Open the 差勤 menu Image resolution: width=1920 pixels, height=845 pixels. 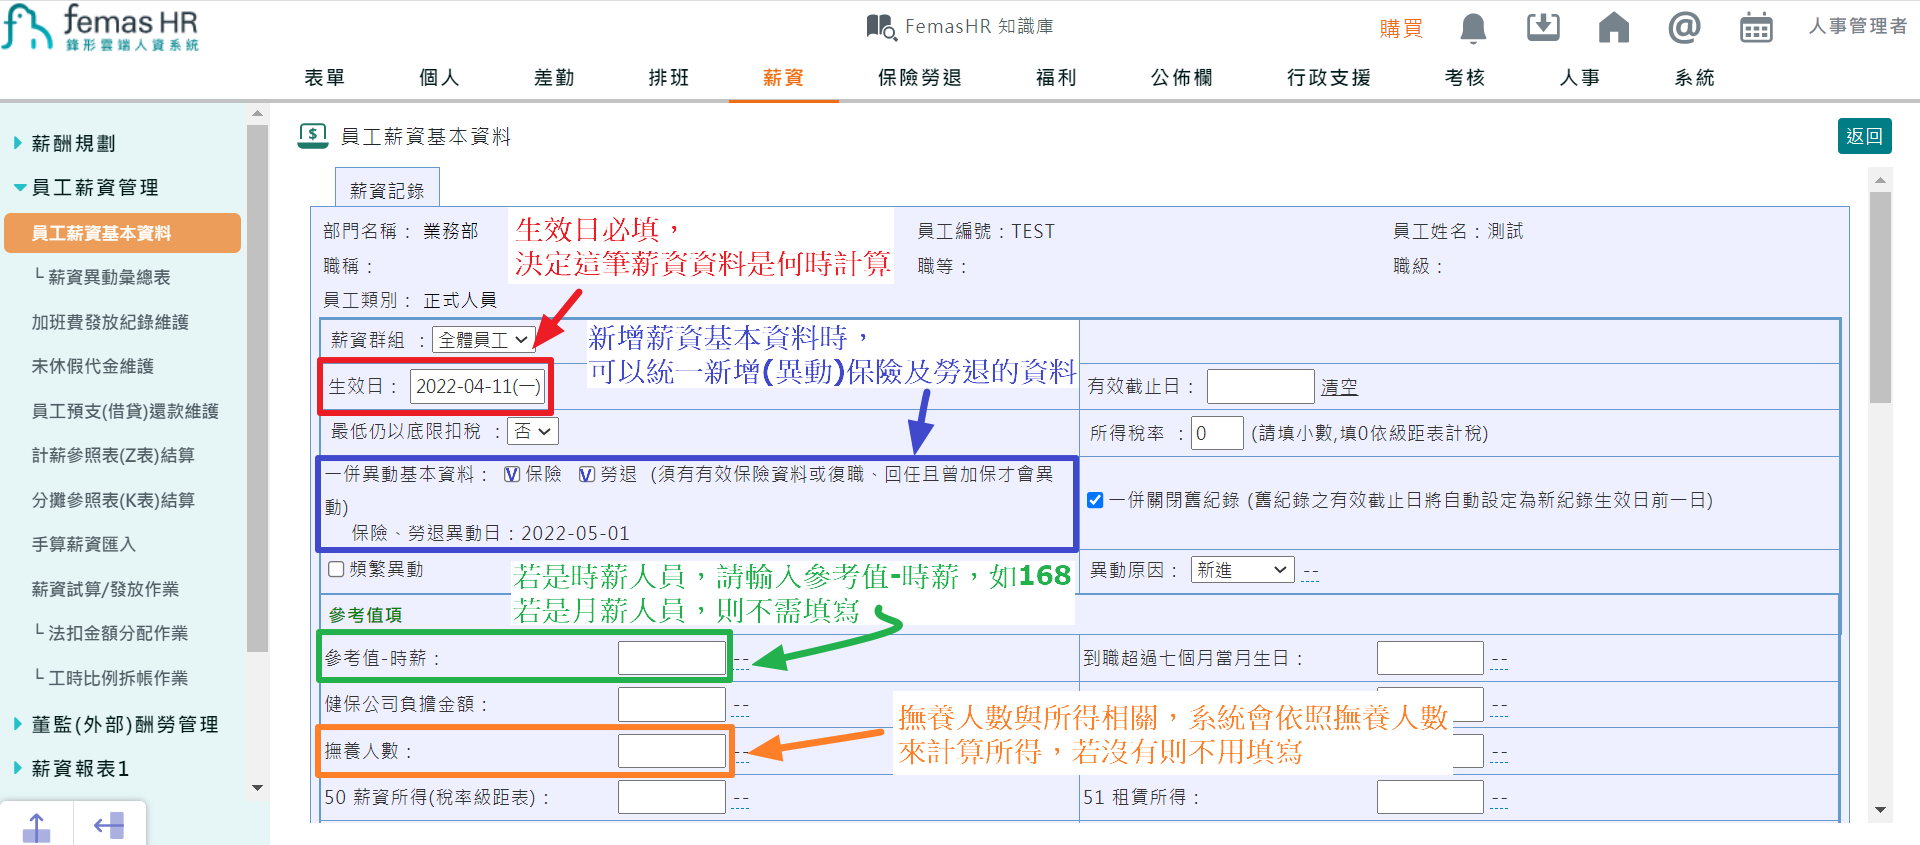[554, 78]
